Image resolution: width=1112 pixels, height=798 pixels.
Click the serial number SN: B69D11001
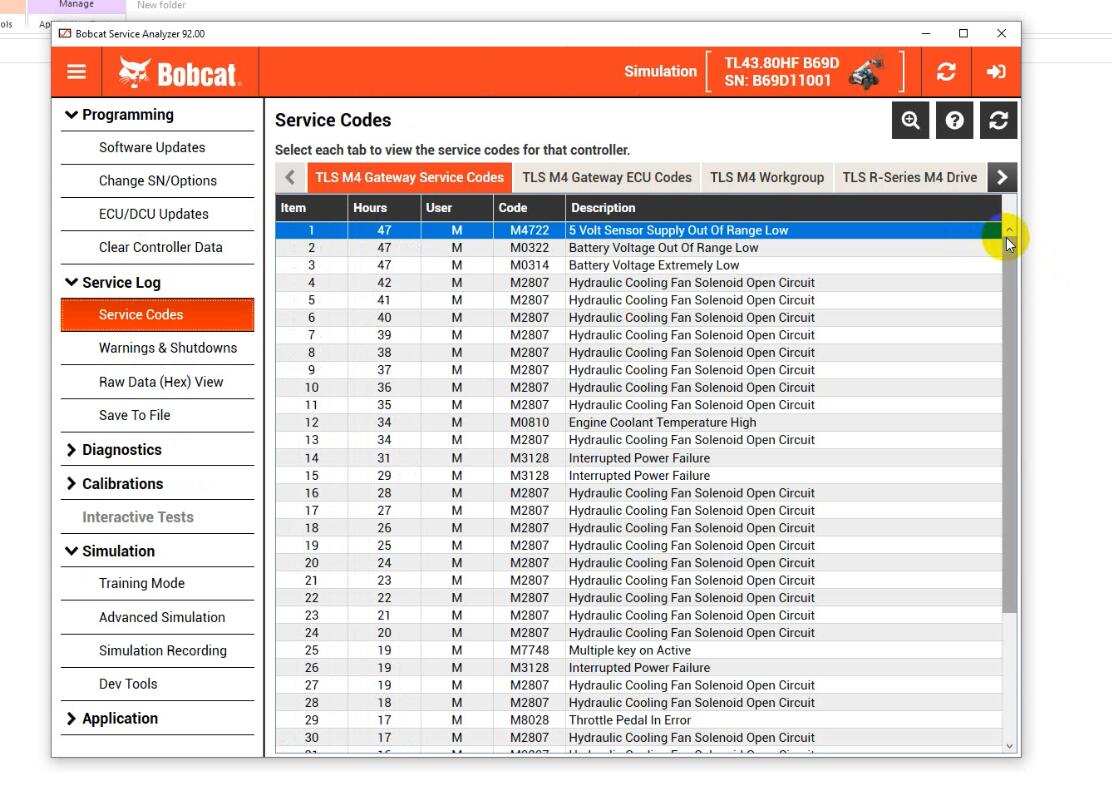[x=777, y=80]
